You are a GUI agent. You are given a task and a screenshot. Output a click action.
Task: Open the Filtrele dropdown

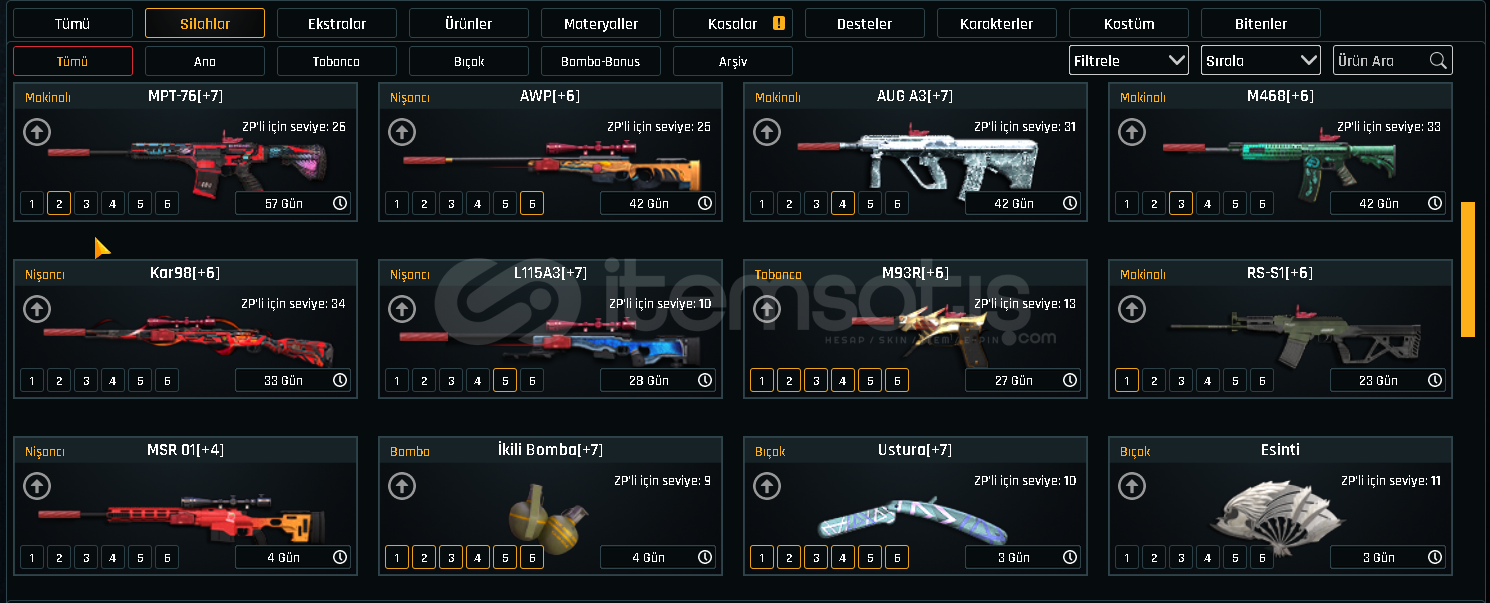tap(1129, 61)
